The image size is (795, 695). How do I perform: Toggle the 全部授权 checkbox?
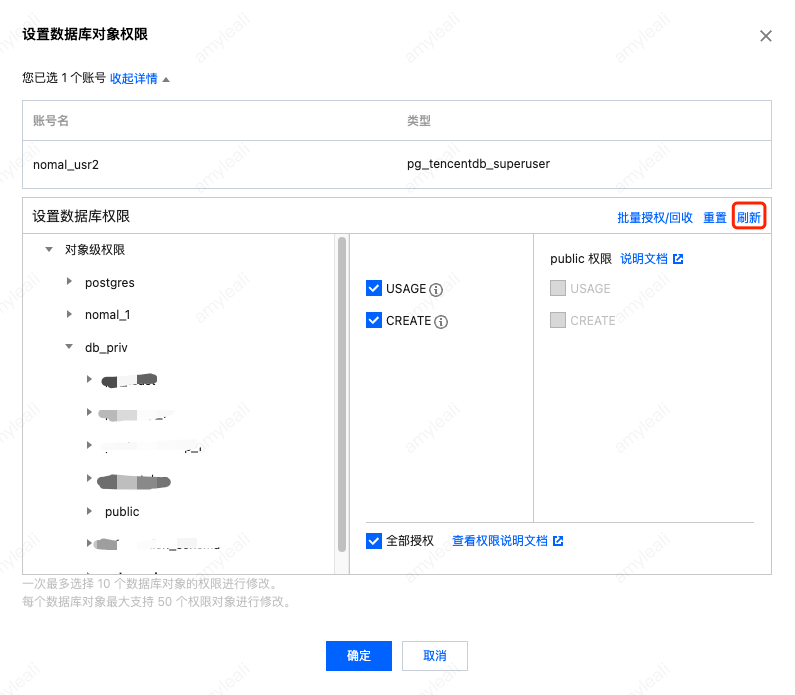click(x=374, y=541)
